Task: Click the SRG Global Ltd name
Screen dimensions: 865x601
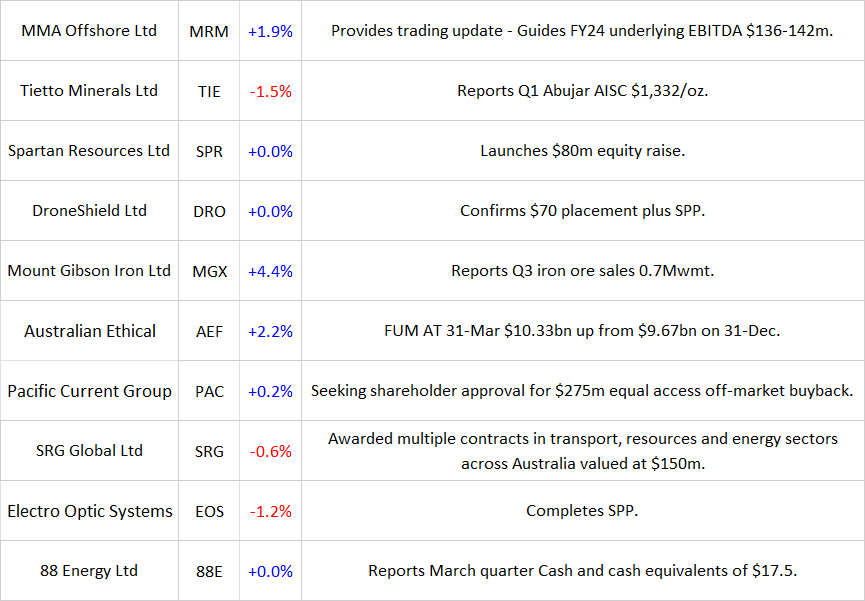Action: [x=89, y=451]
